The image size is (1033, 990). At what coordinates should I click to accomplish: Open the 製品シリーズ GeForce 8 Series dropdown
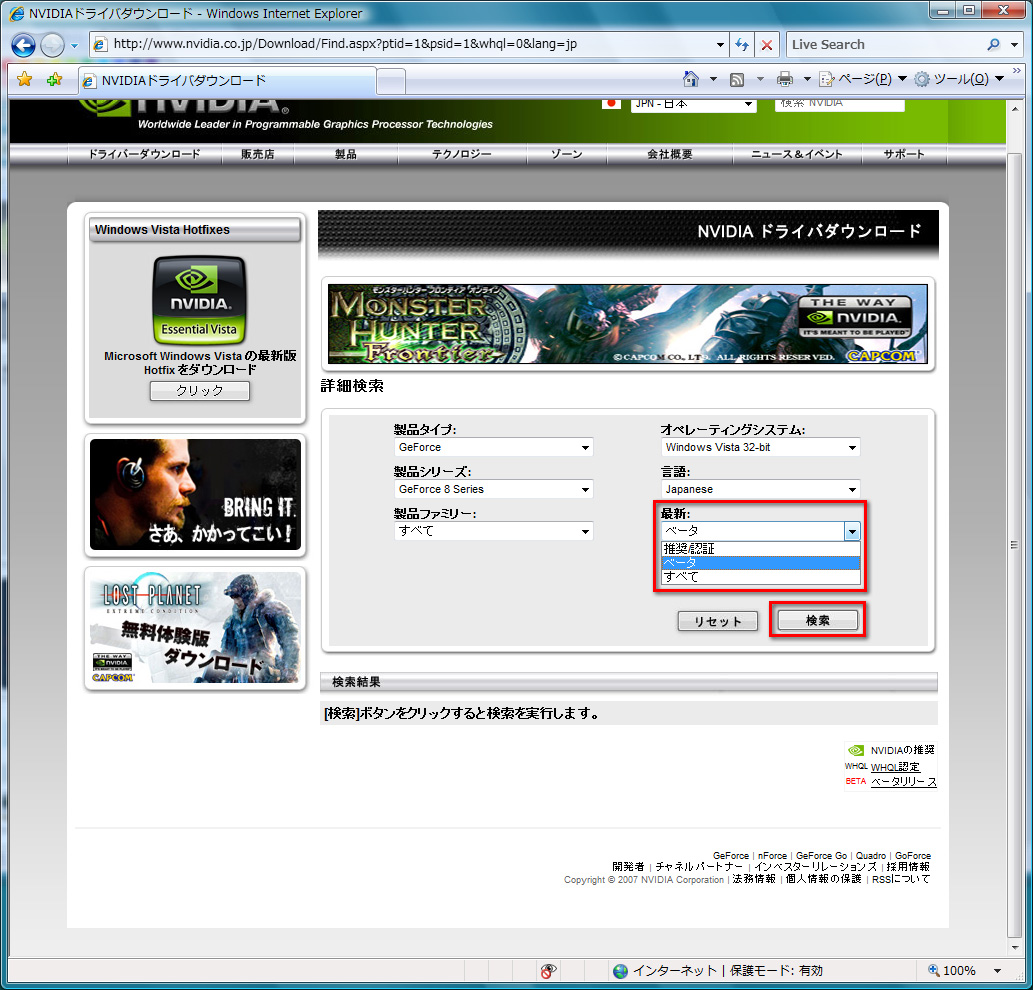coord(493,489)
